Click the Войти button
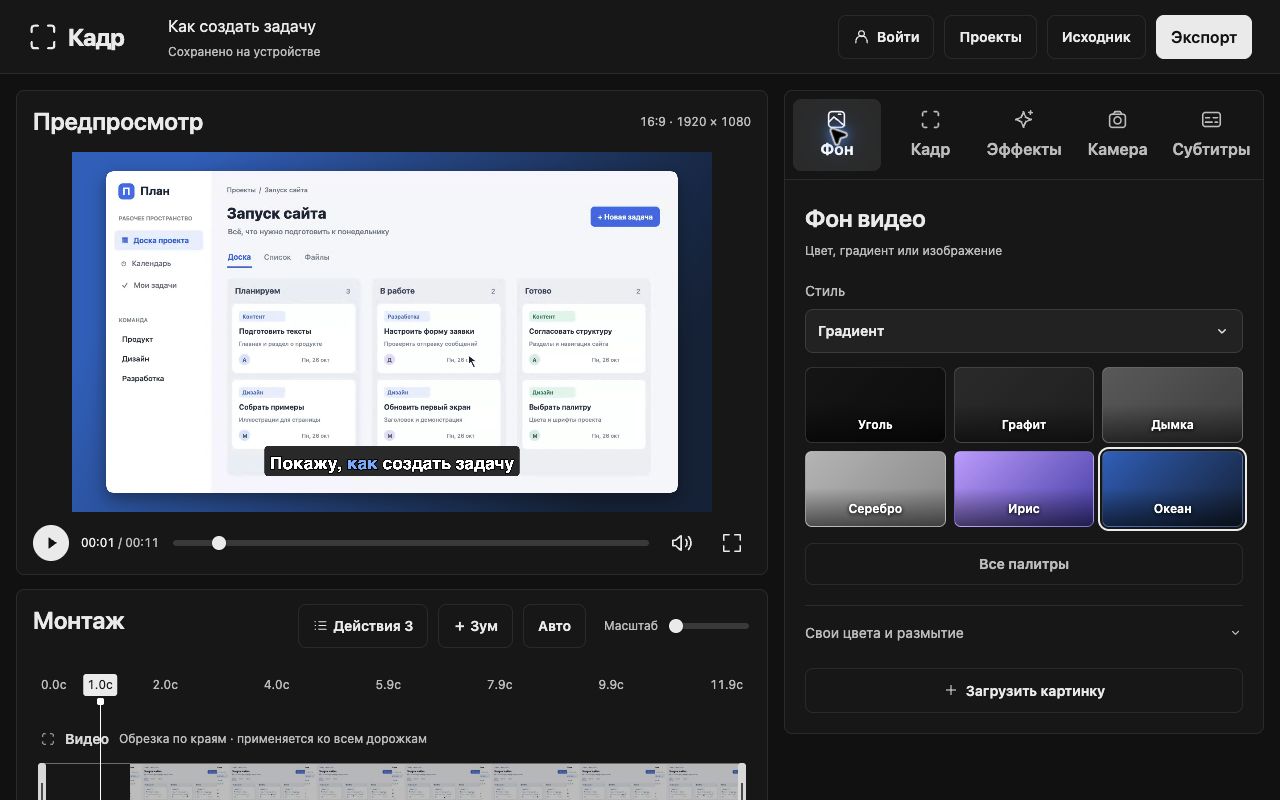The width and height of the screenshot is (1280, 800). click(x=886, y=37)
